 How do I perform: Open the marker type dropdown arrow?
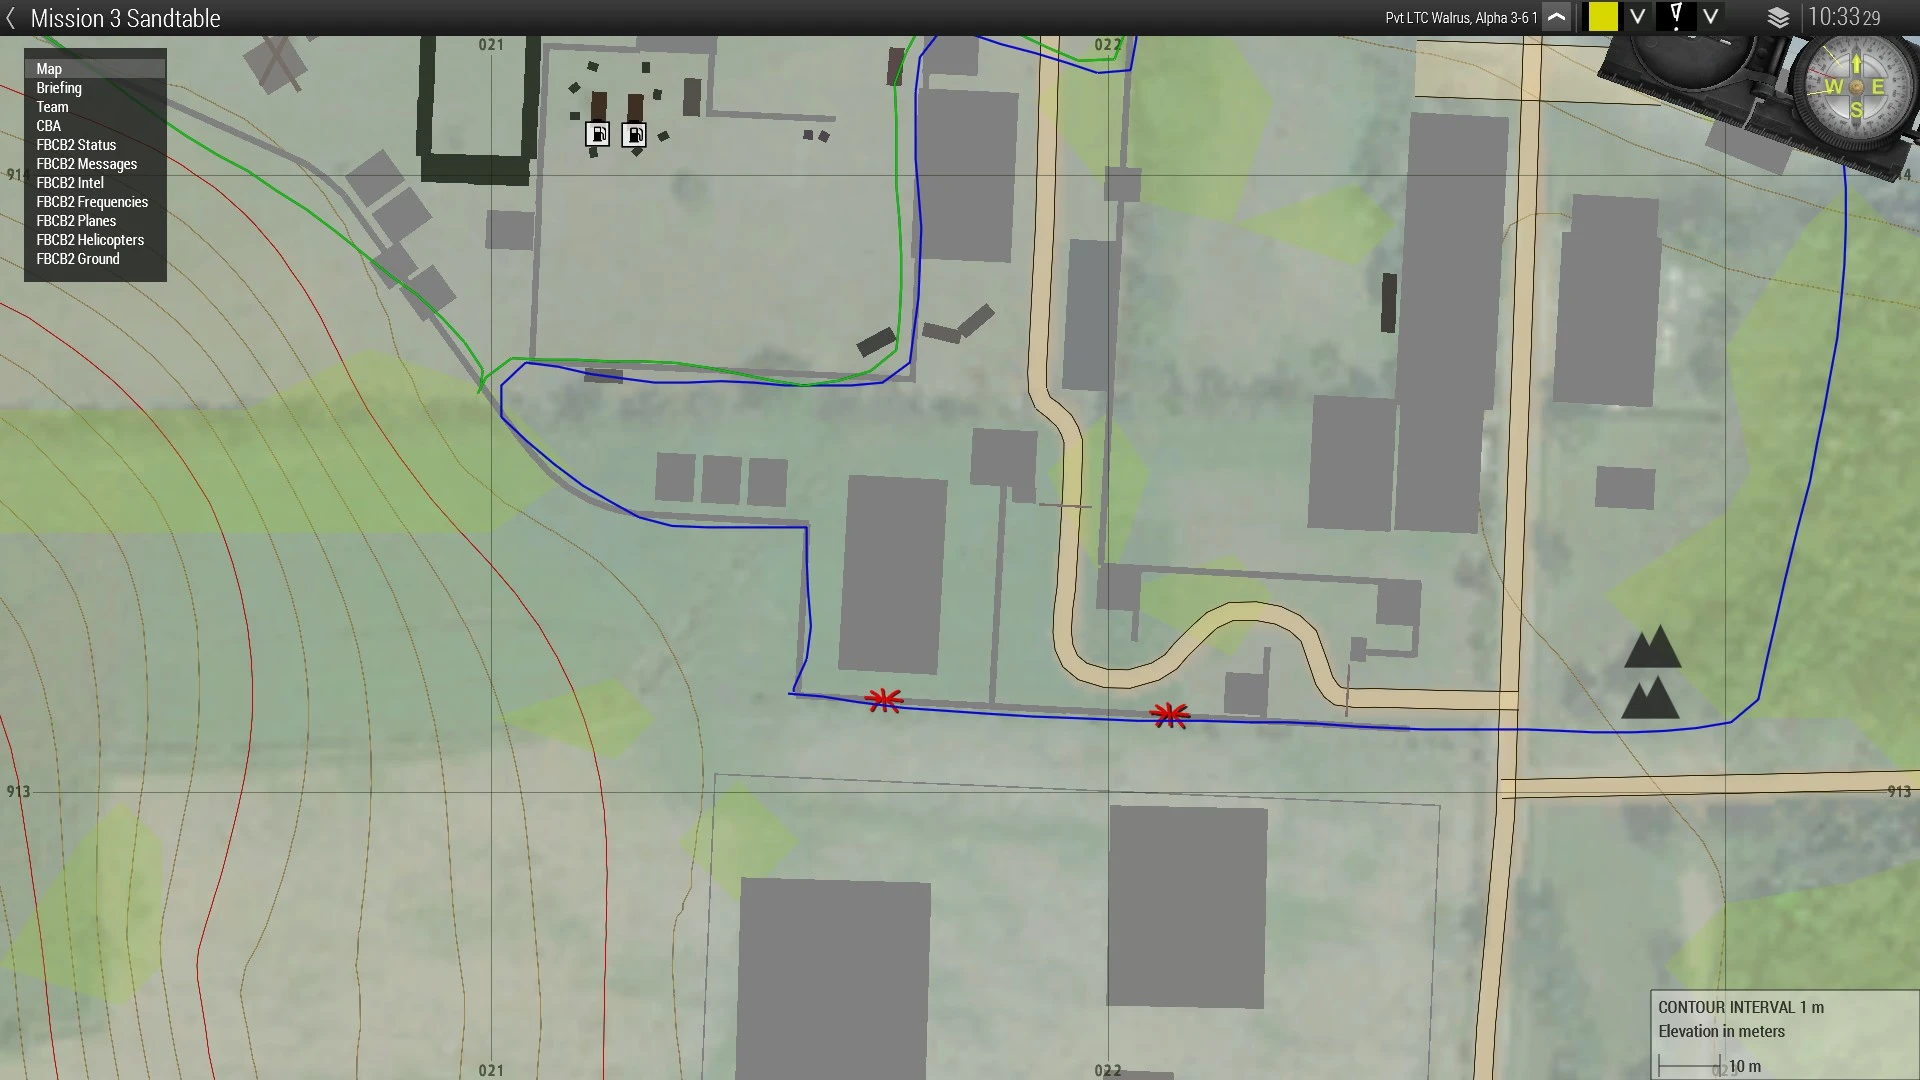[x=1711, y=17]
